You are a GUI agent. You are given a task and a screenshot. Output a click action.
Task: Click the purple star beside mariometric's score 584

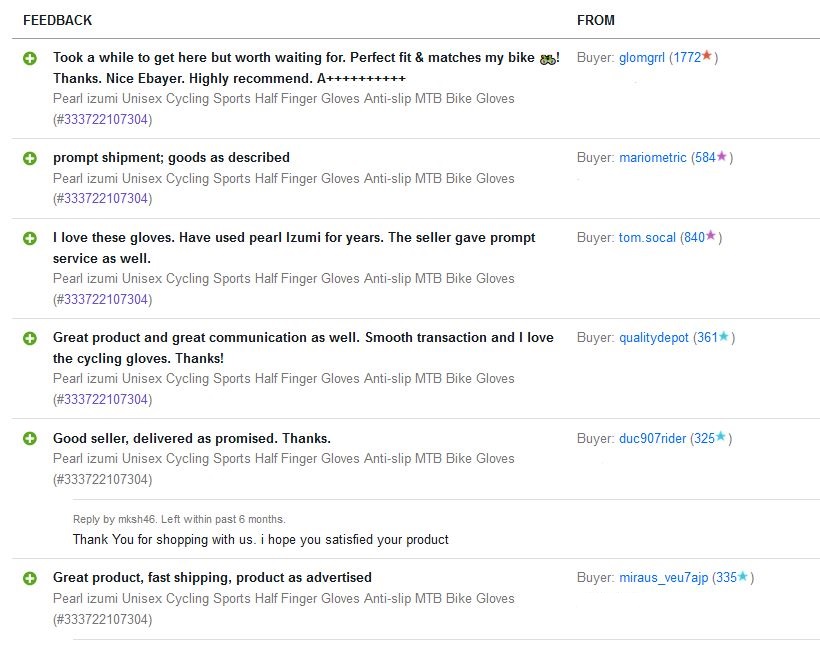722,156
